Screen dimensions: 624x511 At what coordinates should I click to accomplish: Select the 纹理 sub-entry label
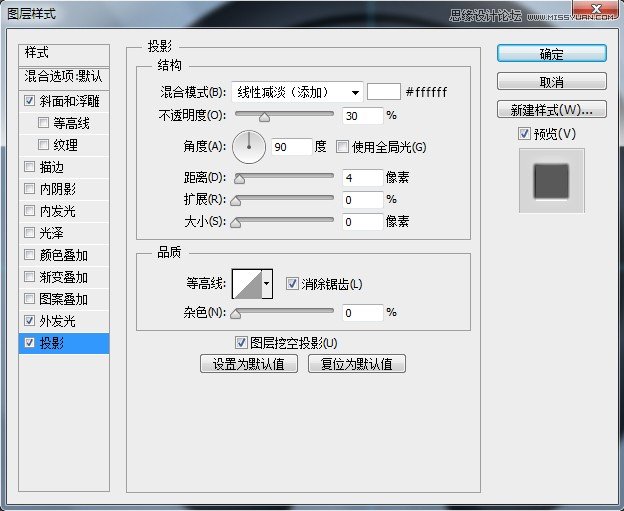[65, 145]
